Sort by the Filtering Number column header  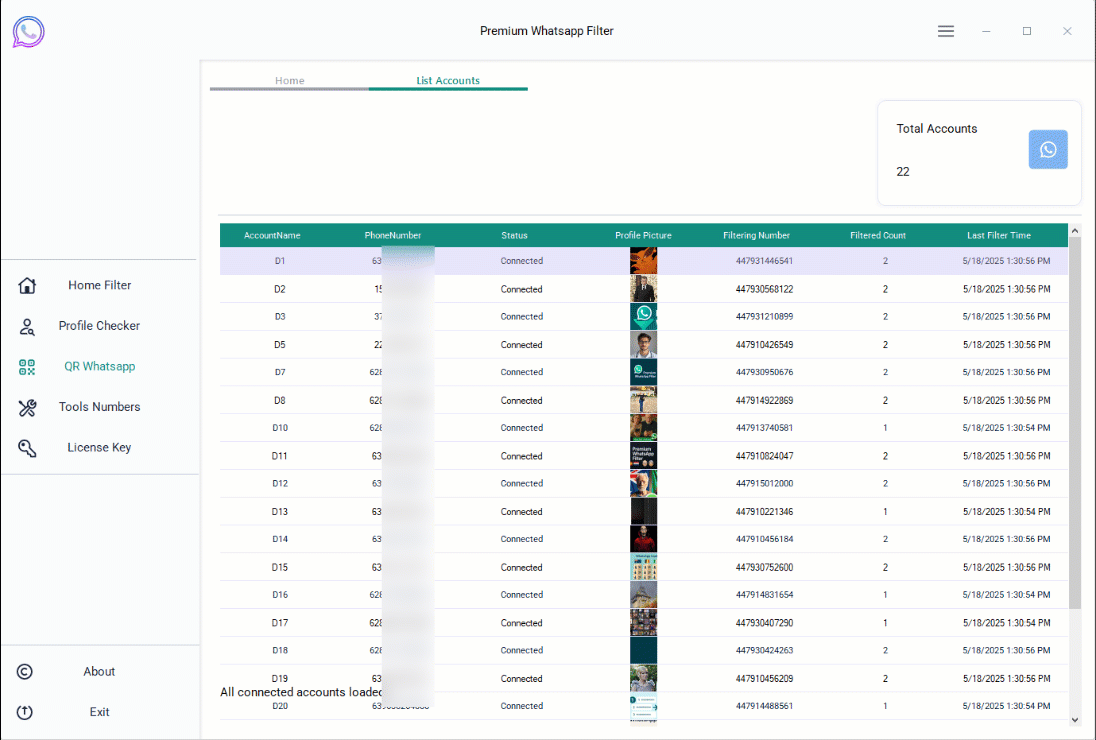pyautogui.click(x=756, y=235)
